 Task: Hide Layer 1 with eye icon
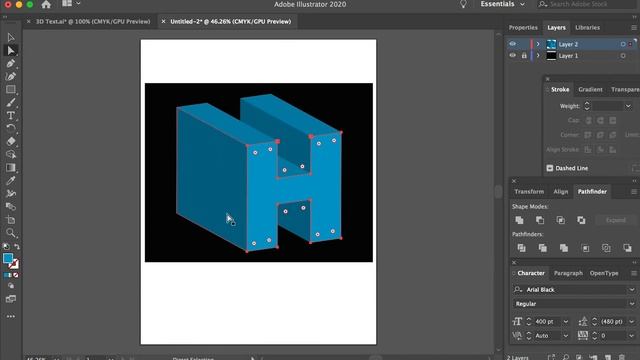coord(512,56)
